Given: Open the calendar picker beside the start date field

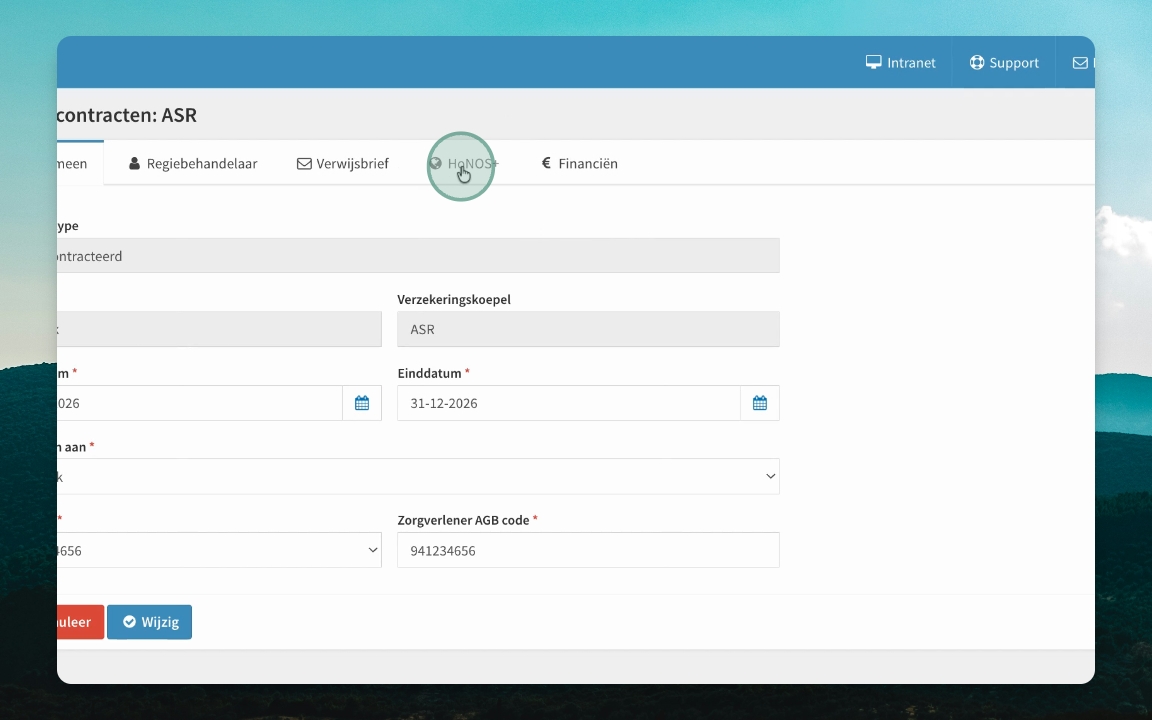Looking at the screenshot, I should (x=361, y=403).
